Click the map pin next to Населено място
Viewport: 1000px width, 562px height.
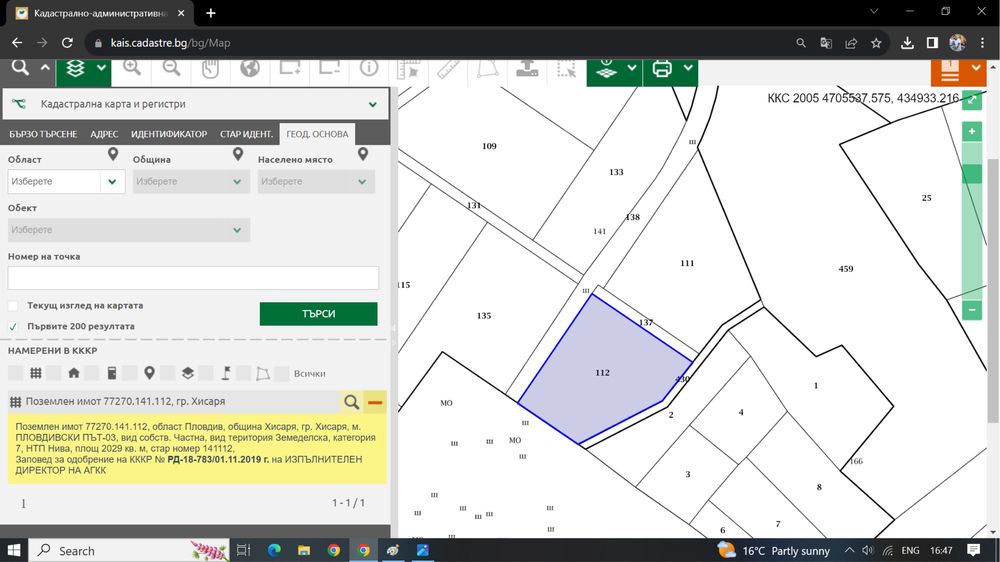point(363,154)
